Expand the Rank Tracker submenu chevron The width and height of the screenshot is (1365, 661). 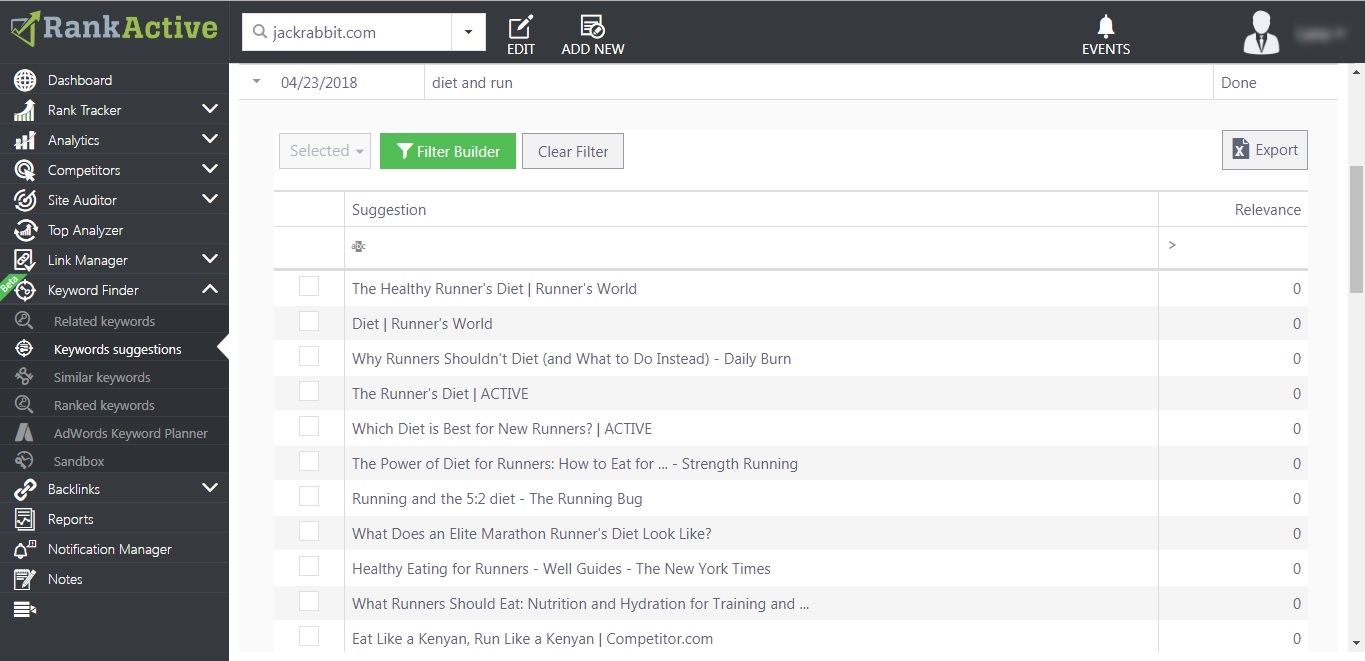click(x=210, y=109)
